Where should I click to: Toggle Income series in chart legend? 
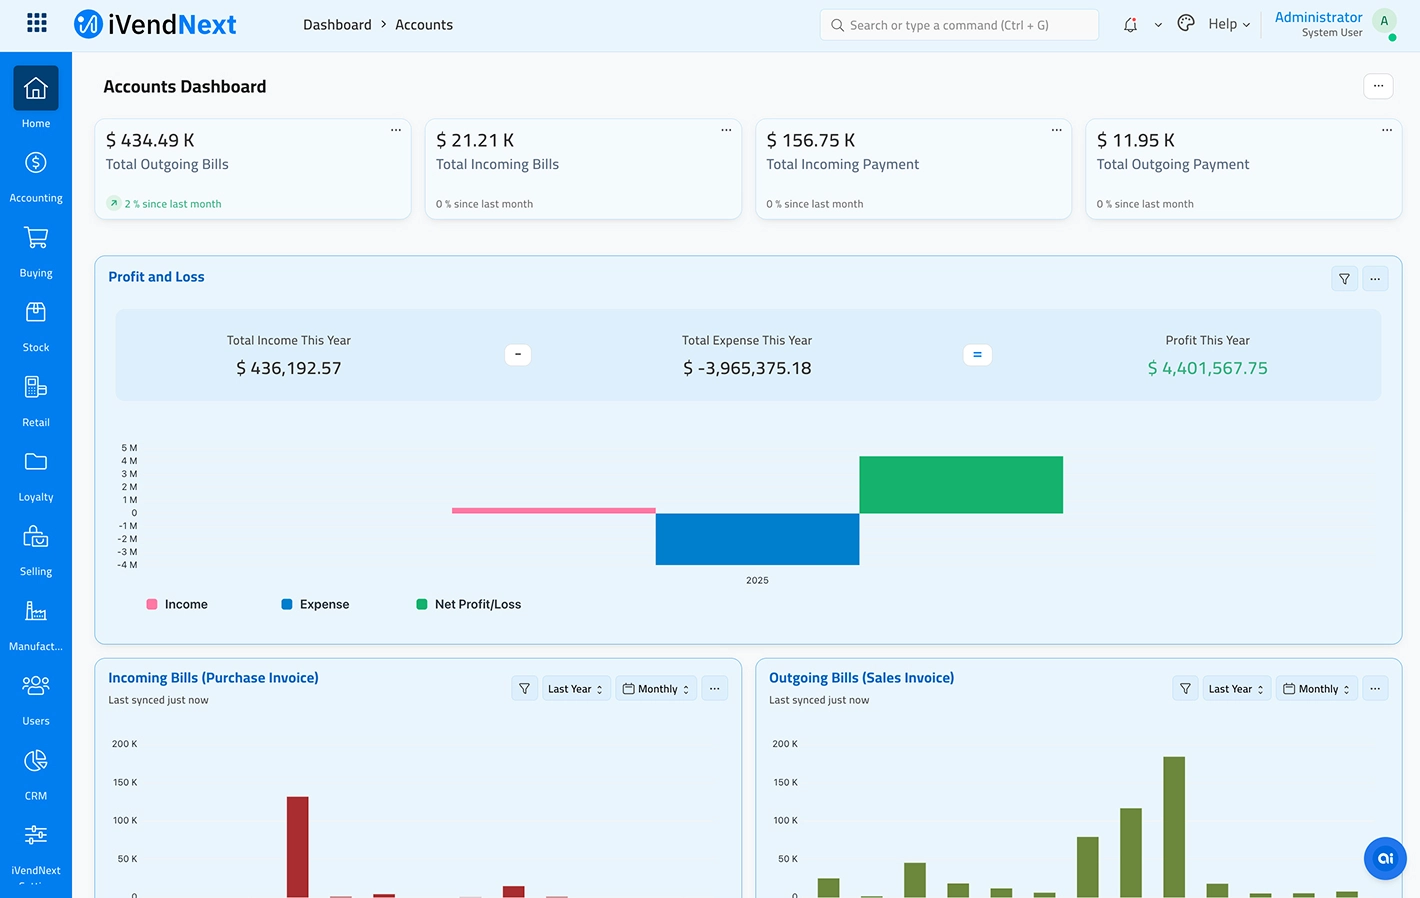point(178,605)
